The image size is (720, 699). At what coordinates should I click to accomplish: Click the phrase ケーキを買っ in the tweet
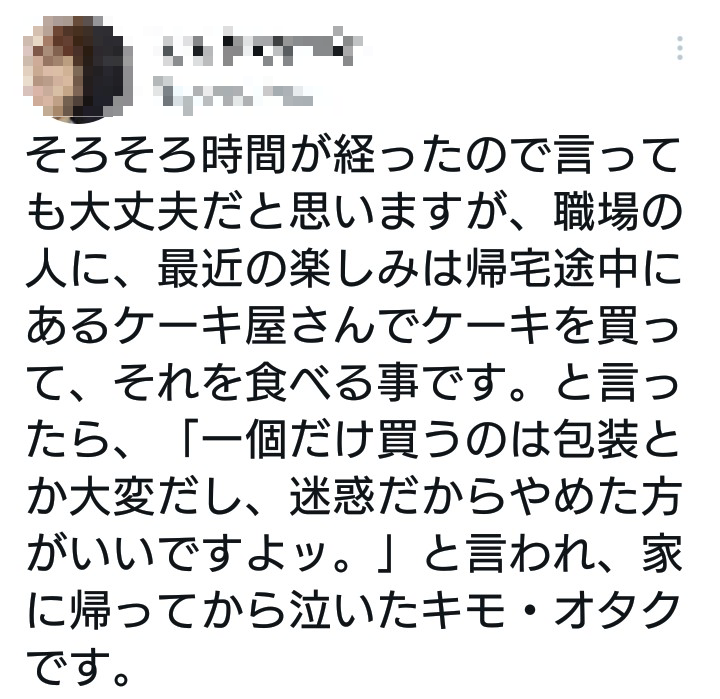pyautogui.click(x=551, y=326)
